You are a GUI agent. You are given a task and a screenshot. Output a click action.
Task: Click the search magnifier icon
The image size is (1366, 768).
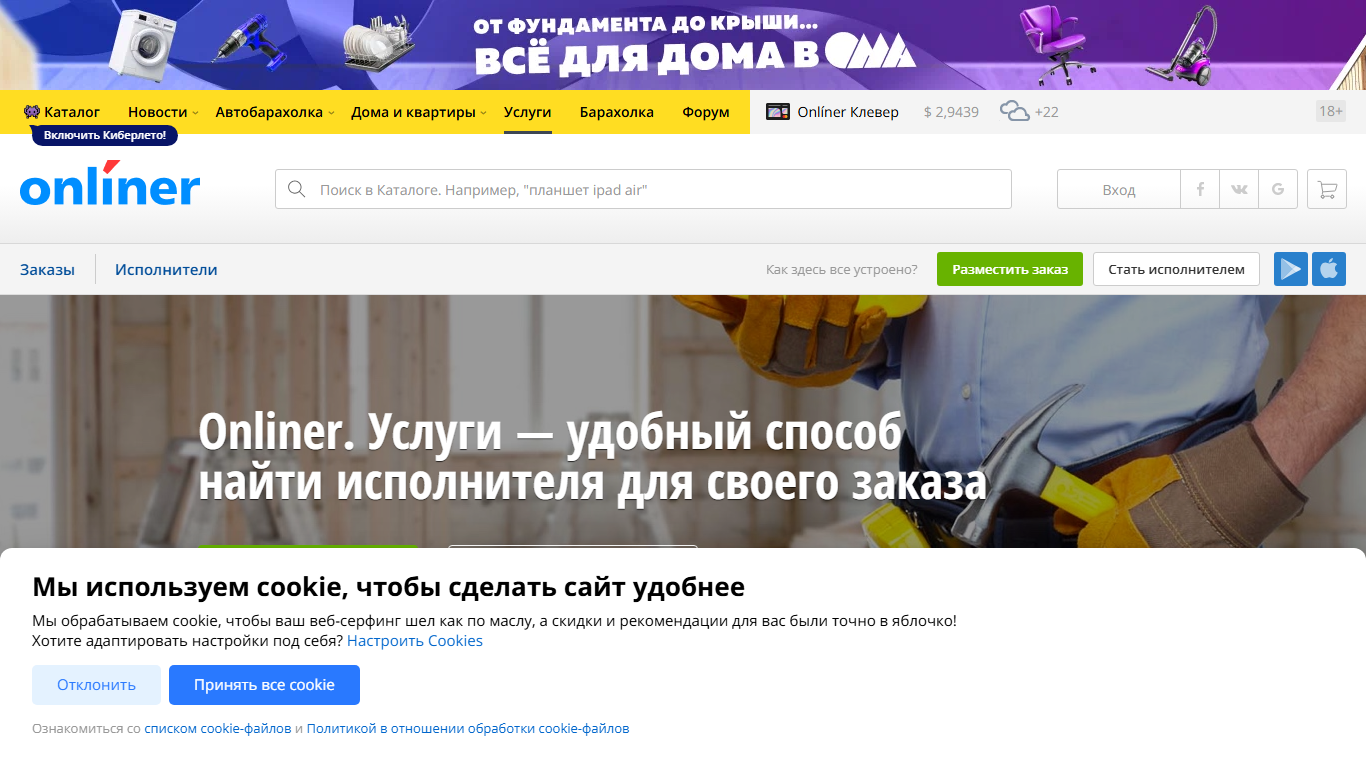pyautogui.click(x=296, y=189)
